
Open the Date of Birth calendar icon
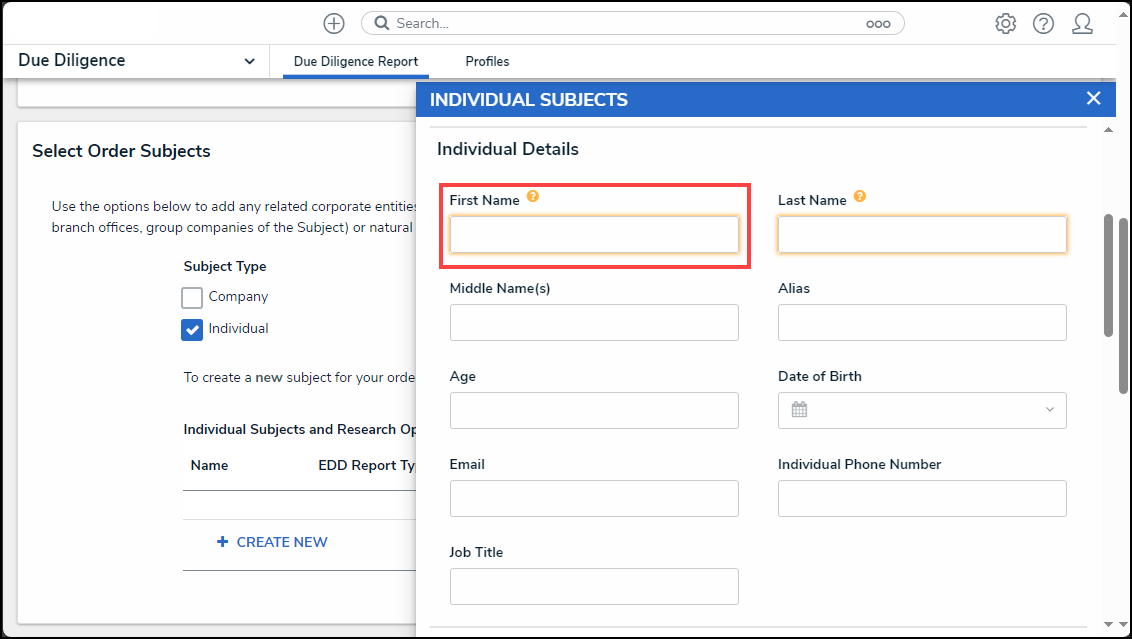[799, 409]
